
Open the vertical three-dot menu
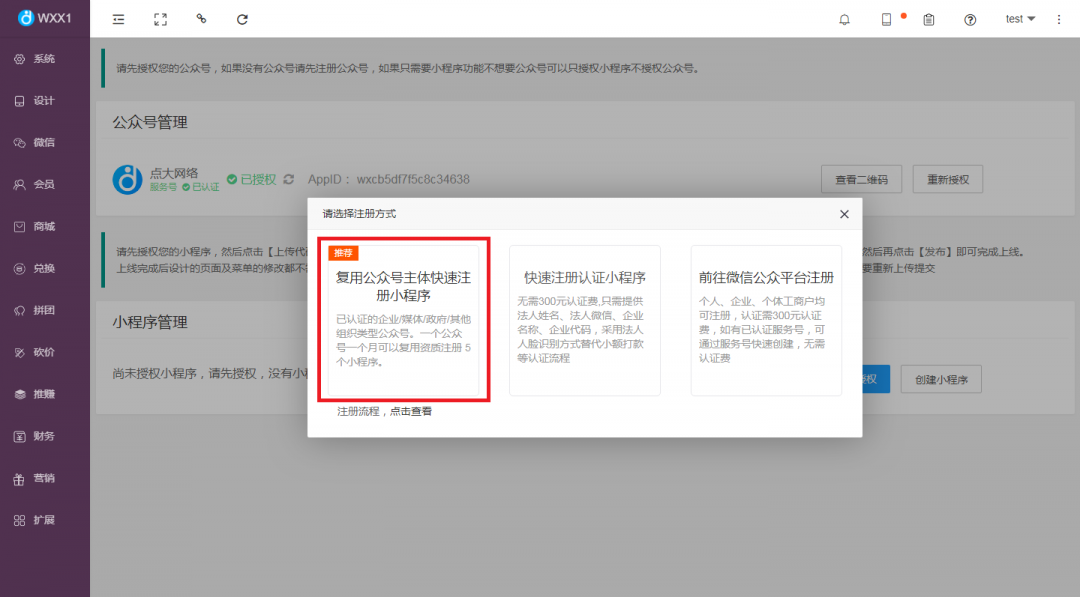1057,18
